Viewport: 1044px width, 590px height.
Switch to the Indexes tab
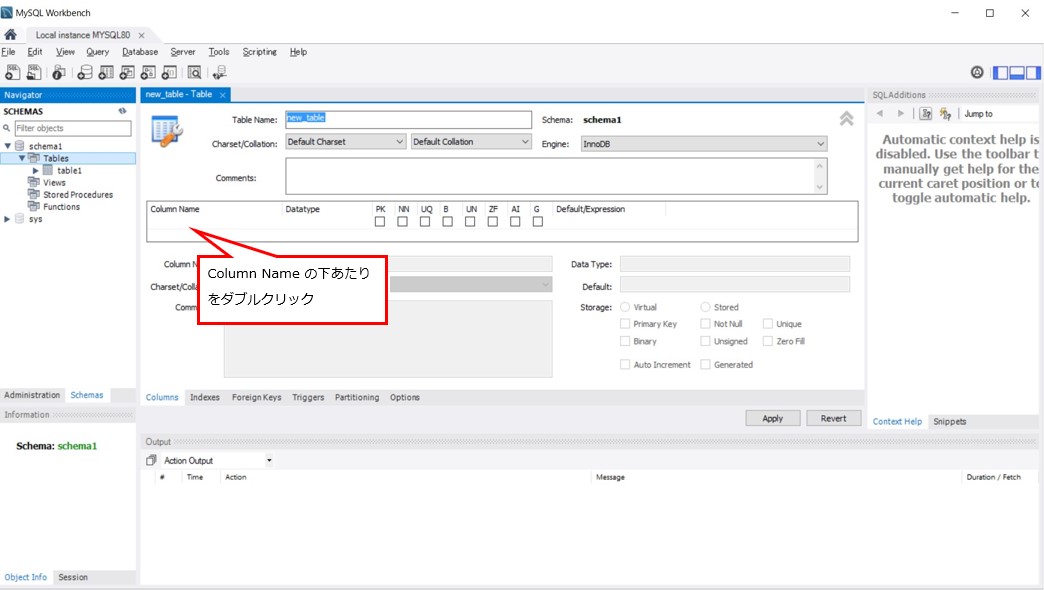(204, 397)
